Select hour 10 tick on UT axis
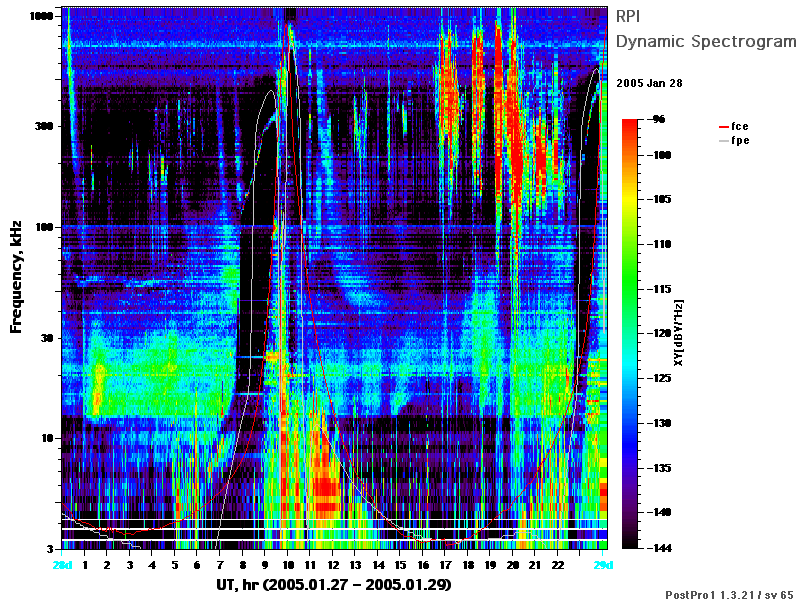This screenshot has height=600, width=800. point(288,565)
